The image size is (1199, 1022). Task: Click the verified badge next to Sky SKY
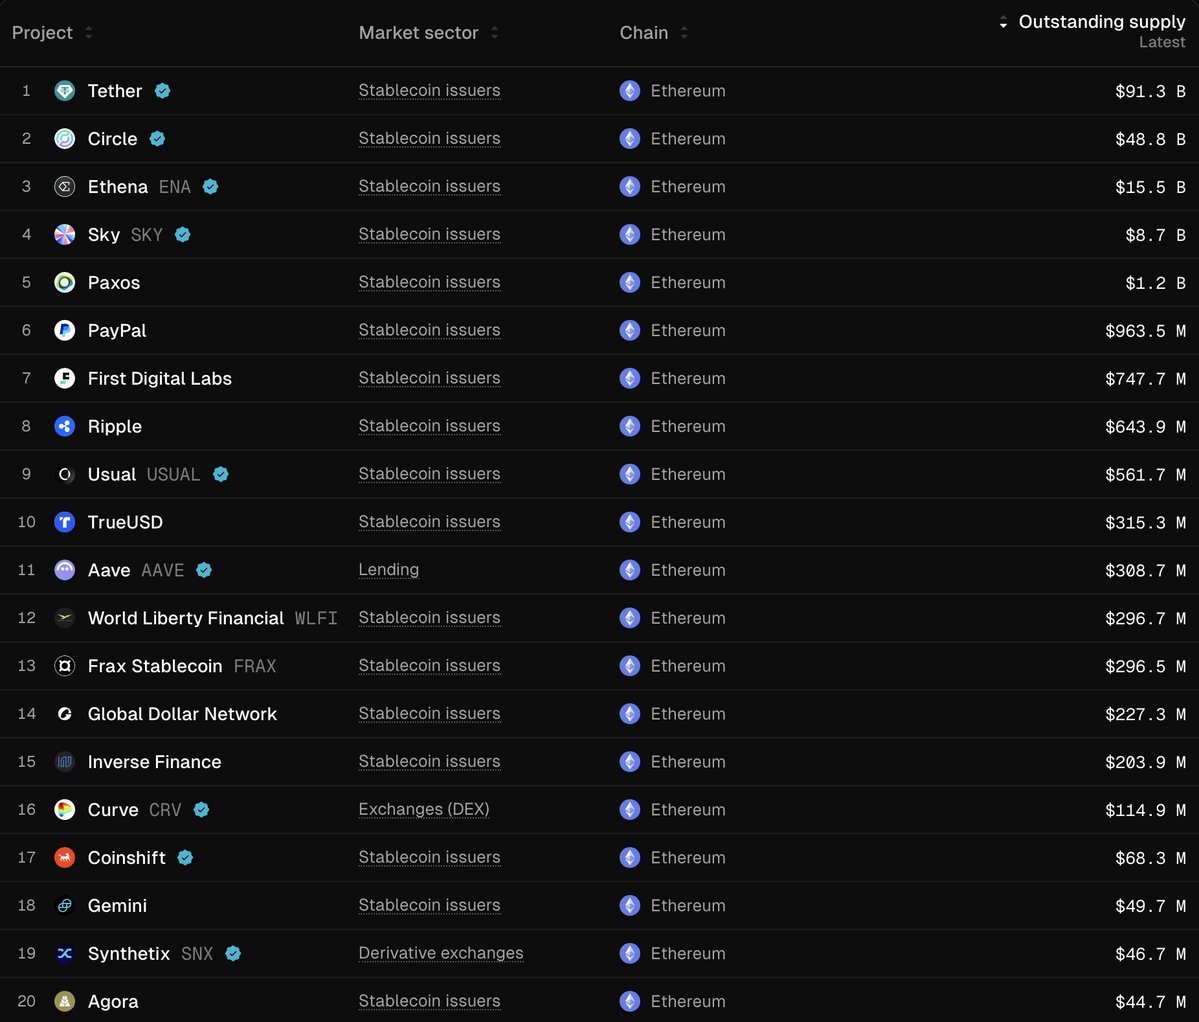point(183,235)
